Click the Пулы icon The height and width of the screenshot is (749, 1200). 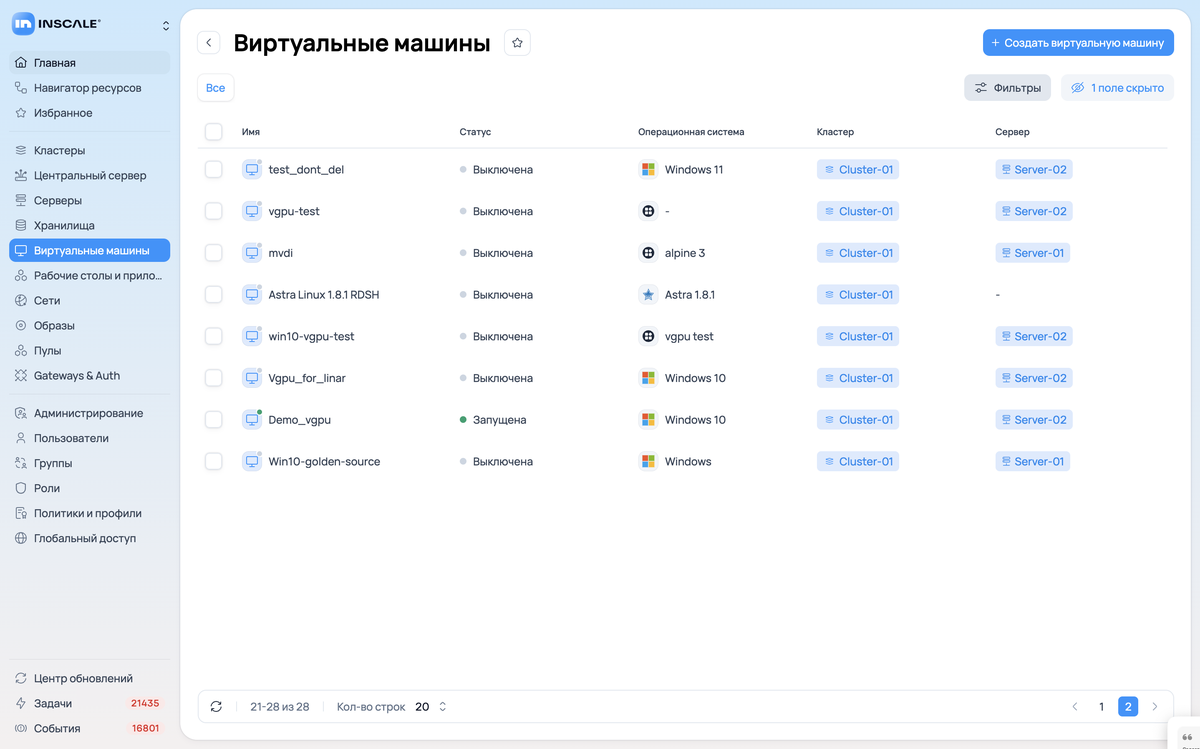[21, 351]
